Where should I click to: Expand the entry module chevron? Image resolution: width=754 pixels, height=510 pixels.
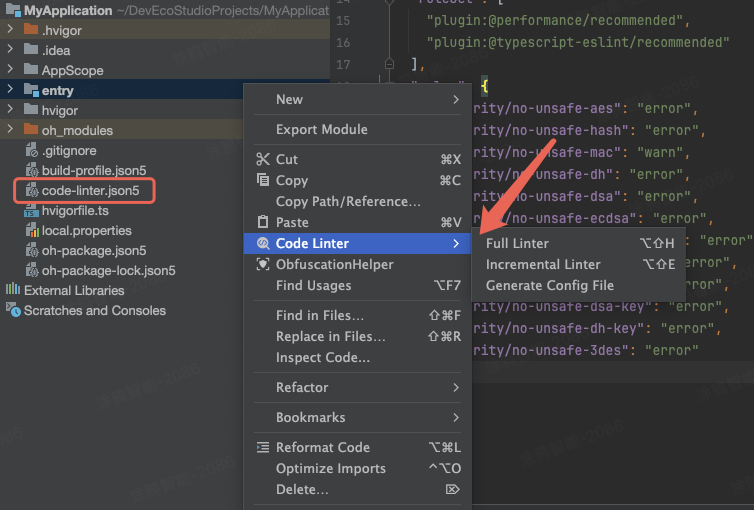[x=10, y=90]
